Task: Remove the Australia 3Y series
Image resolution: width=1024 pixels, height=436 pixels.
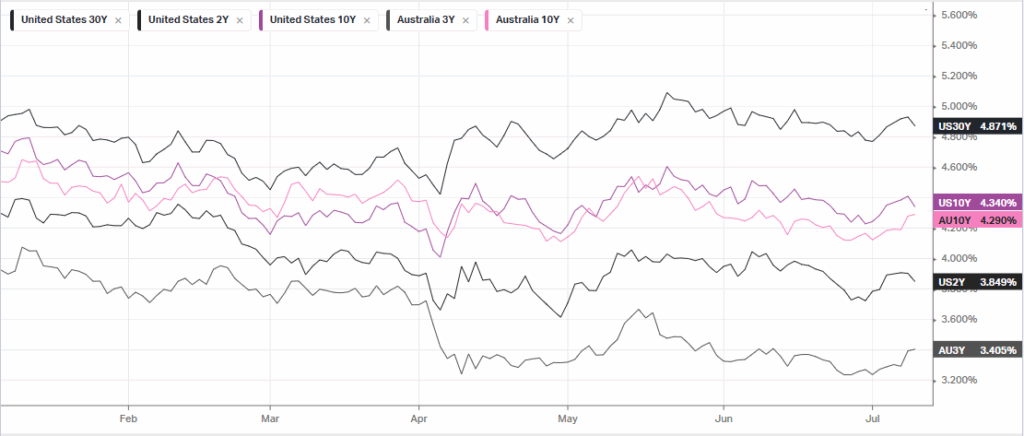Action: click(465, 20)
